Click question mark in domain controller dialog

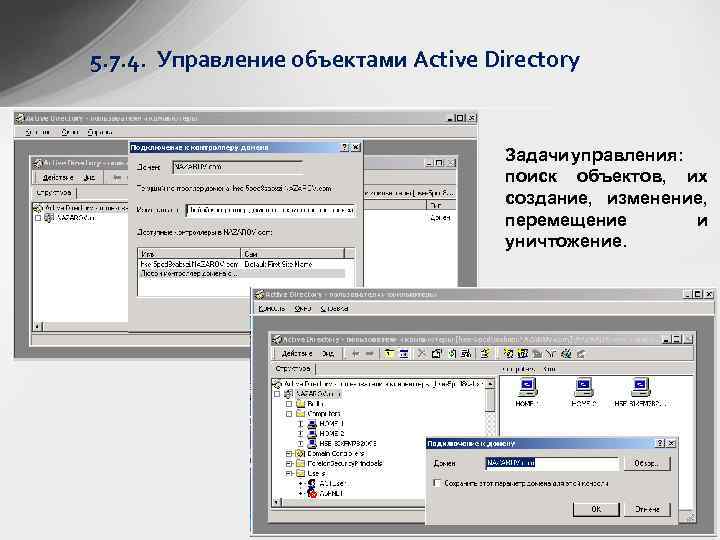(345, 147)
